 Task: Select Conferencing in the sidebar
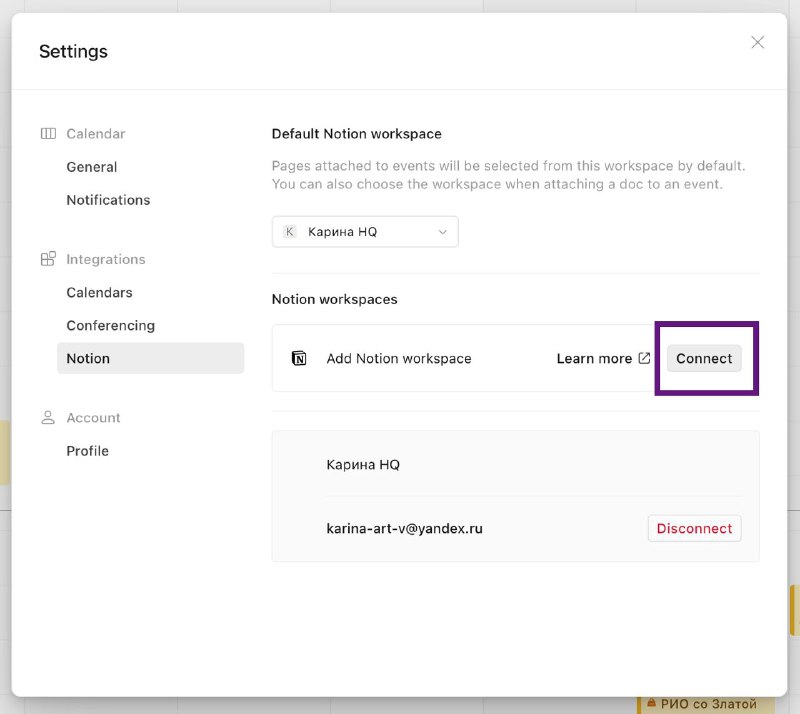pos(111,326)
